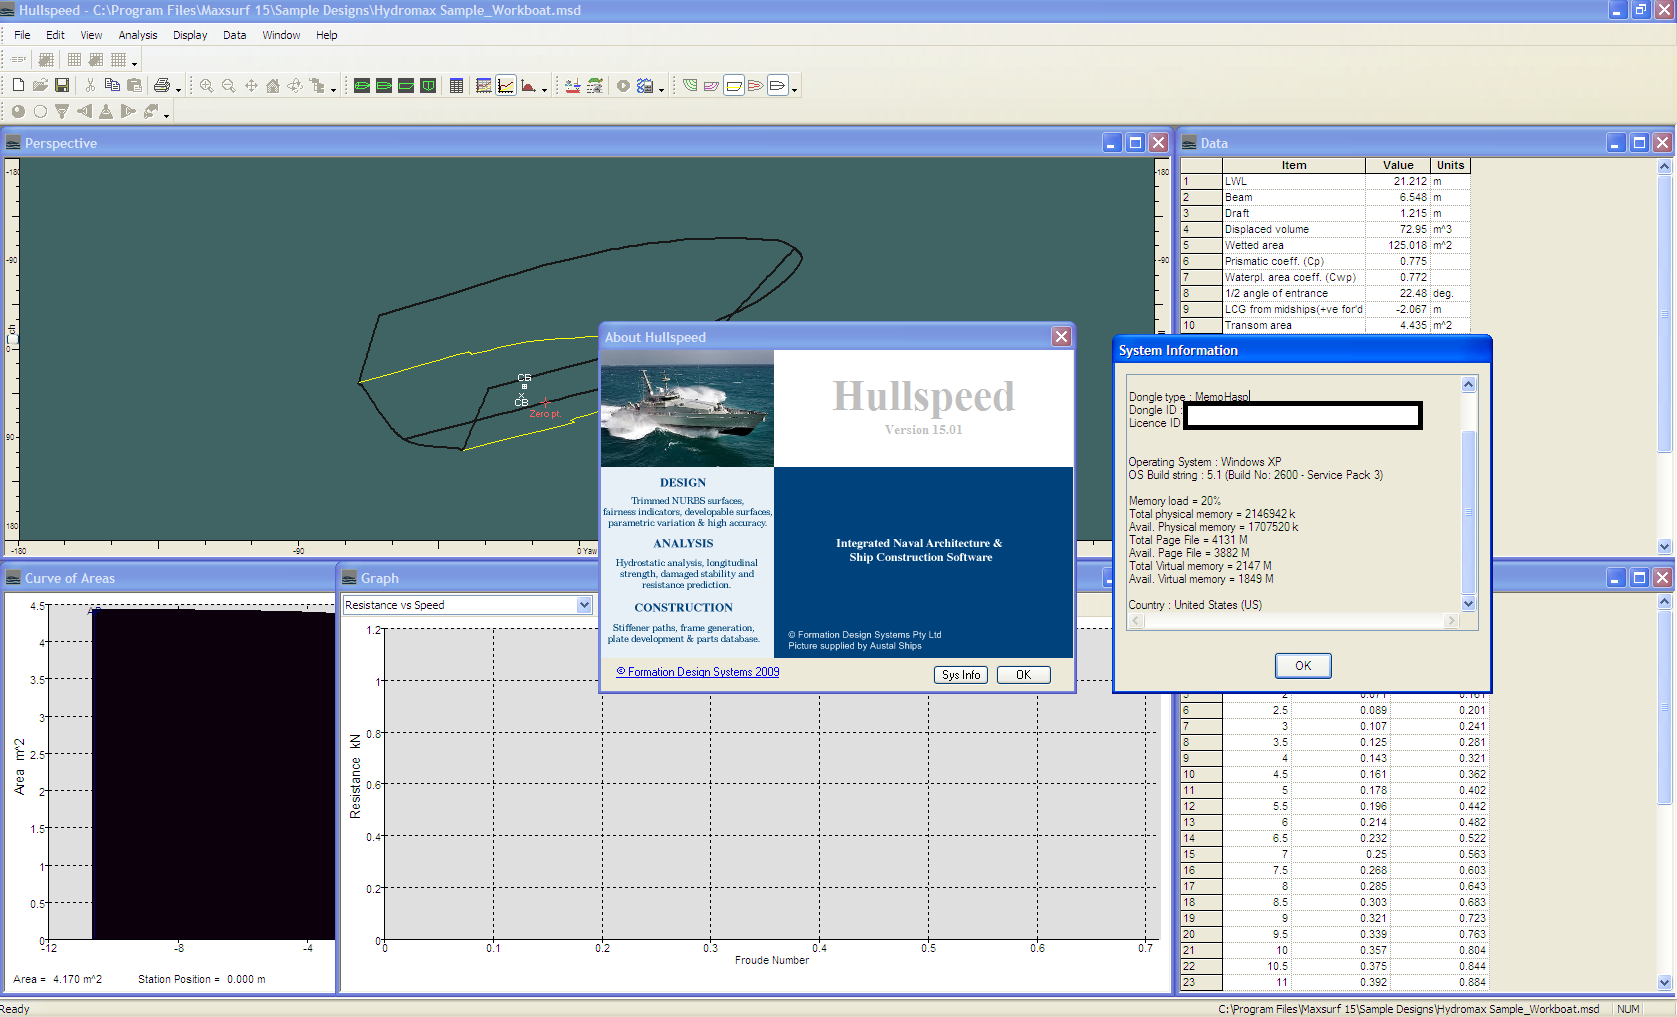
Task: Expand the analysis toolbar overflow arrow
Action: tap(661, 90)
